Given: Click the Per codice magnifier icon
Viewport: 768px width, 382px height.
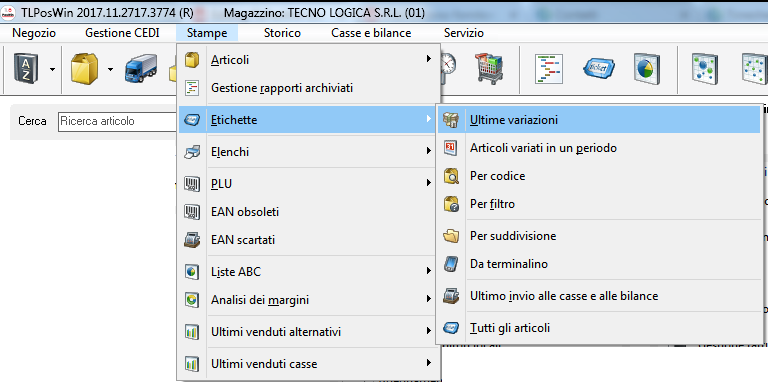Looking at the screenshot, I should pyautogui.click(x=451, y=176).
